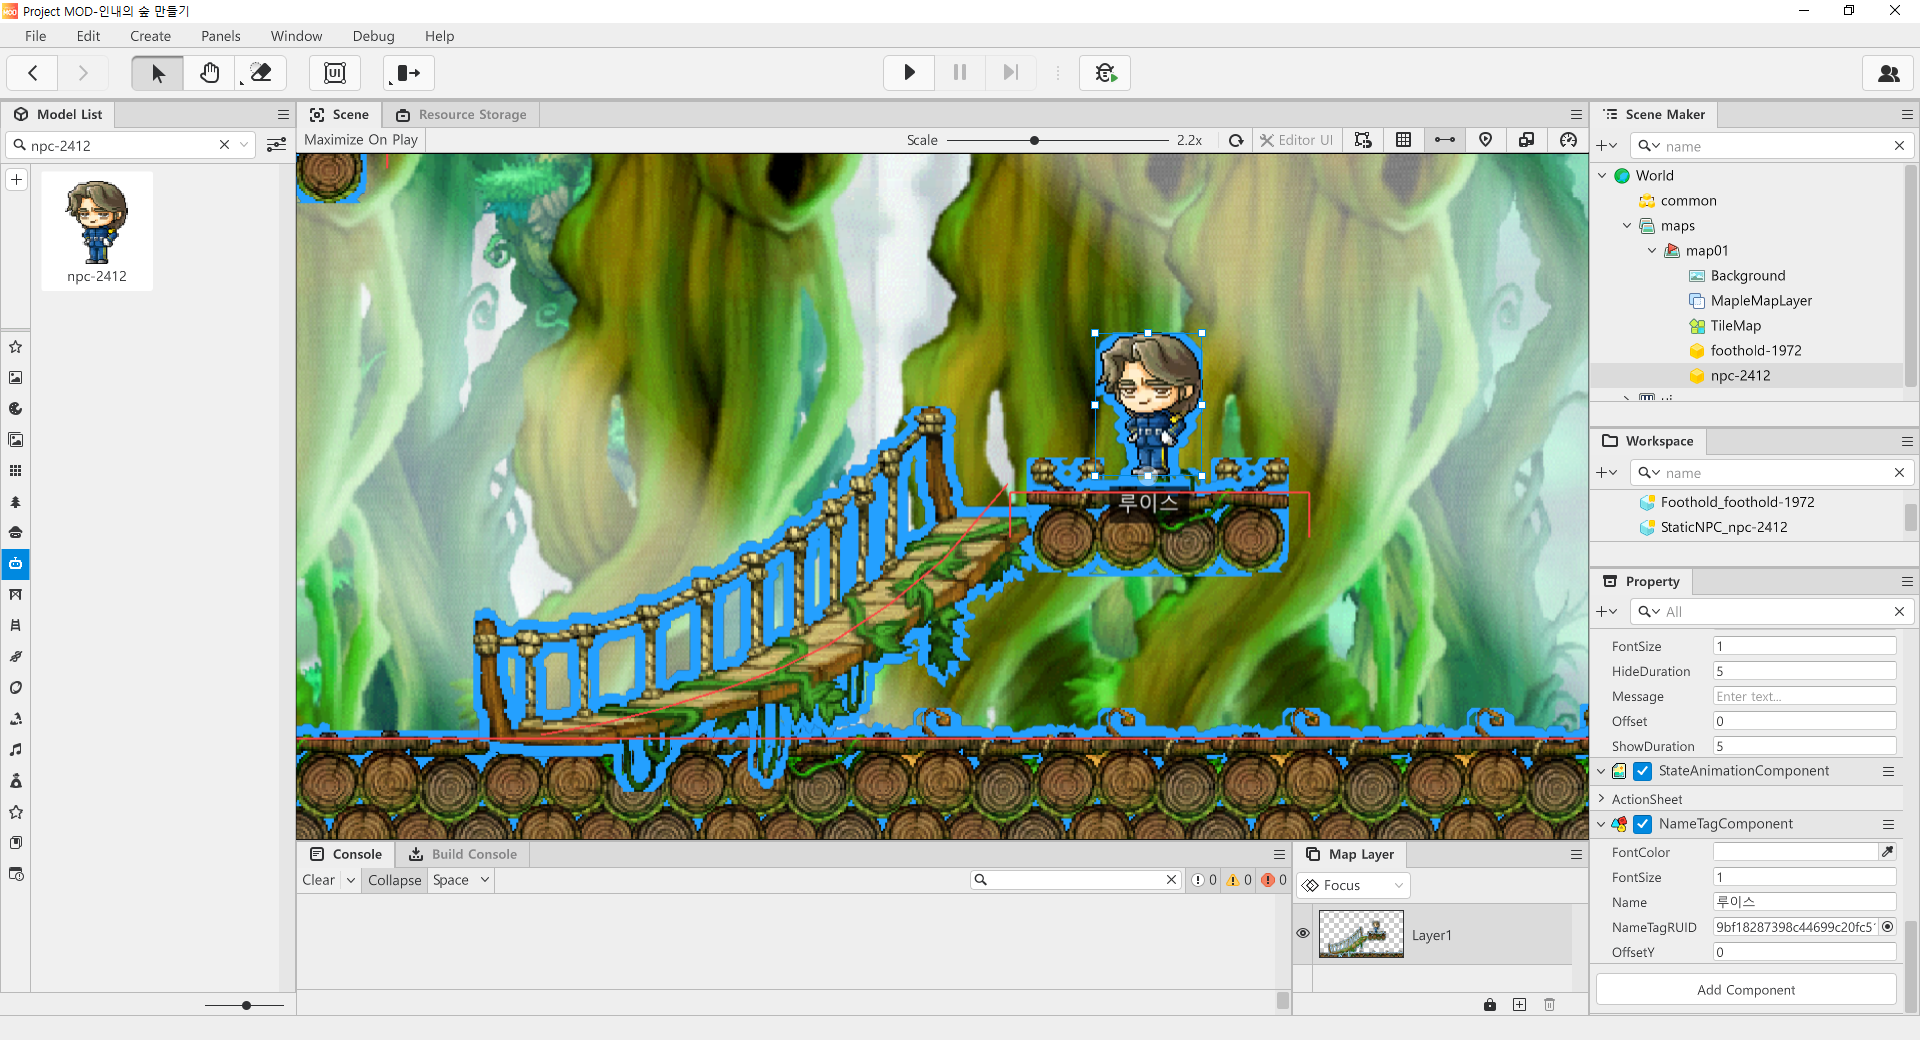
Task: Collapse the StateAnimationComponent section
Action: click(1602, 771)
